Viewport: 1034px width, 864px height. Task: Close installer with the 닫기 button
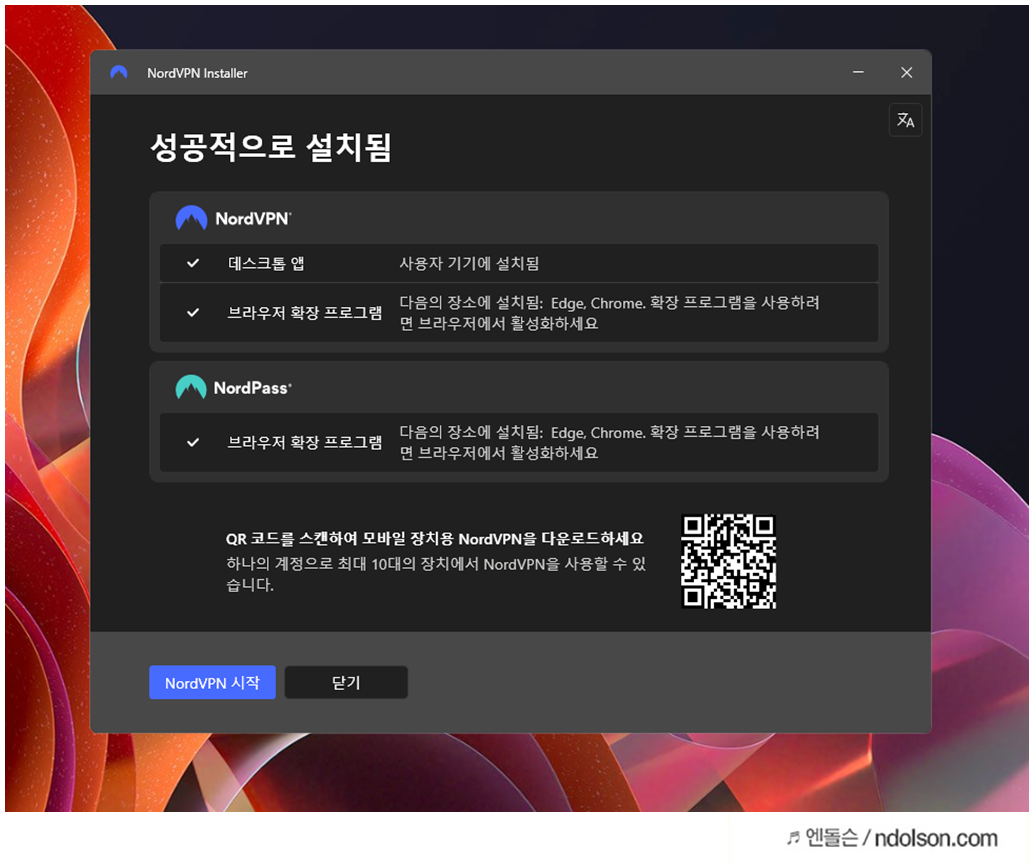[346, 683]
